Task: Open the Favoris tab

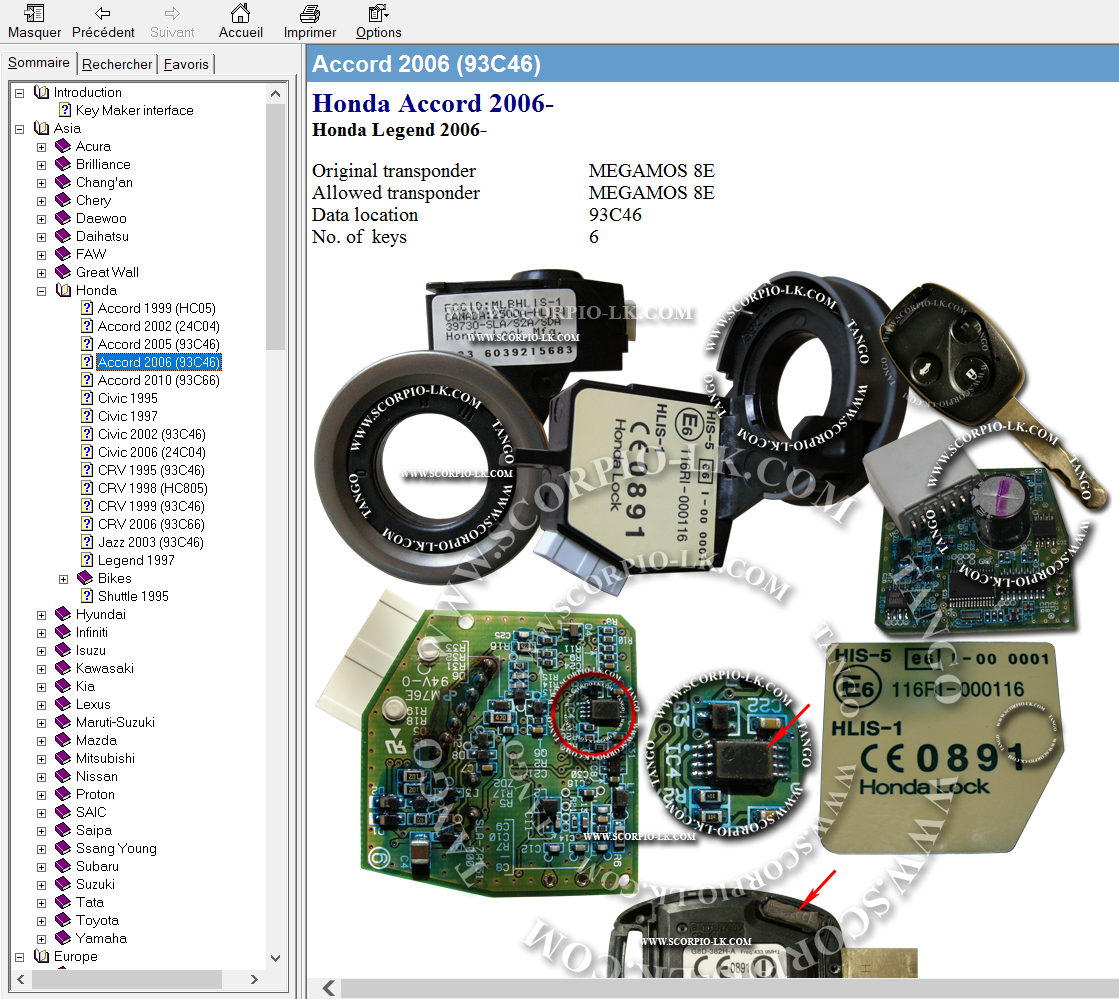Action: point(186,64)
